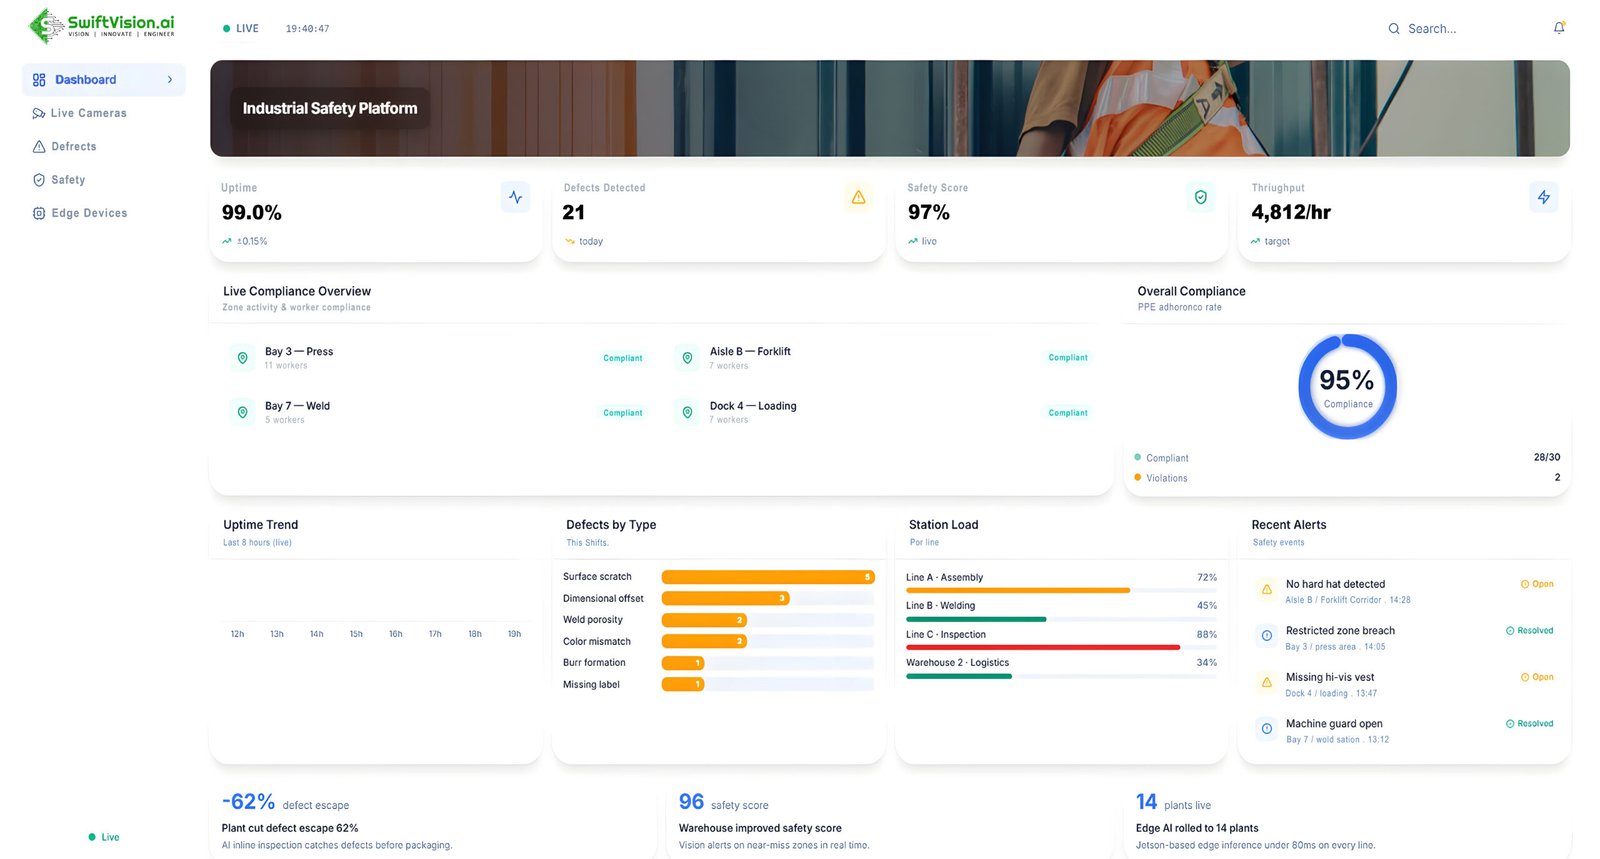Click the LIVE status indicator in header
This screenshot has height=859, width=1600.
[241, 29]
